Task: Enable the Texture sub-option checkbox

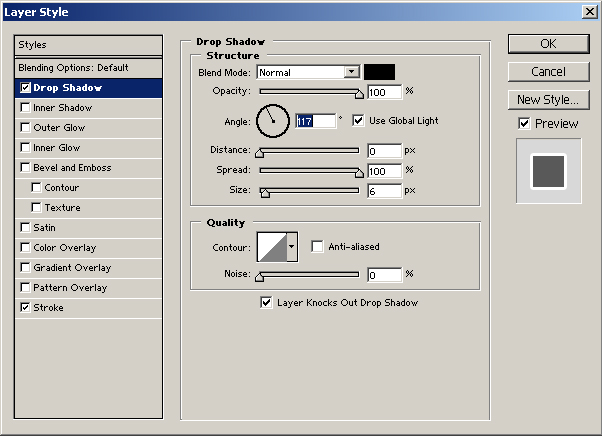Action: 36,208
